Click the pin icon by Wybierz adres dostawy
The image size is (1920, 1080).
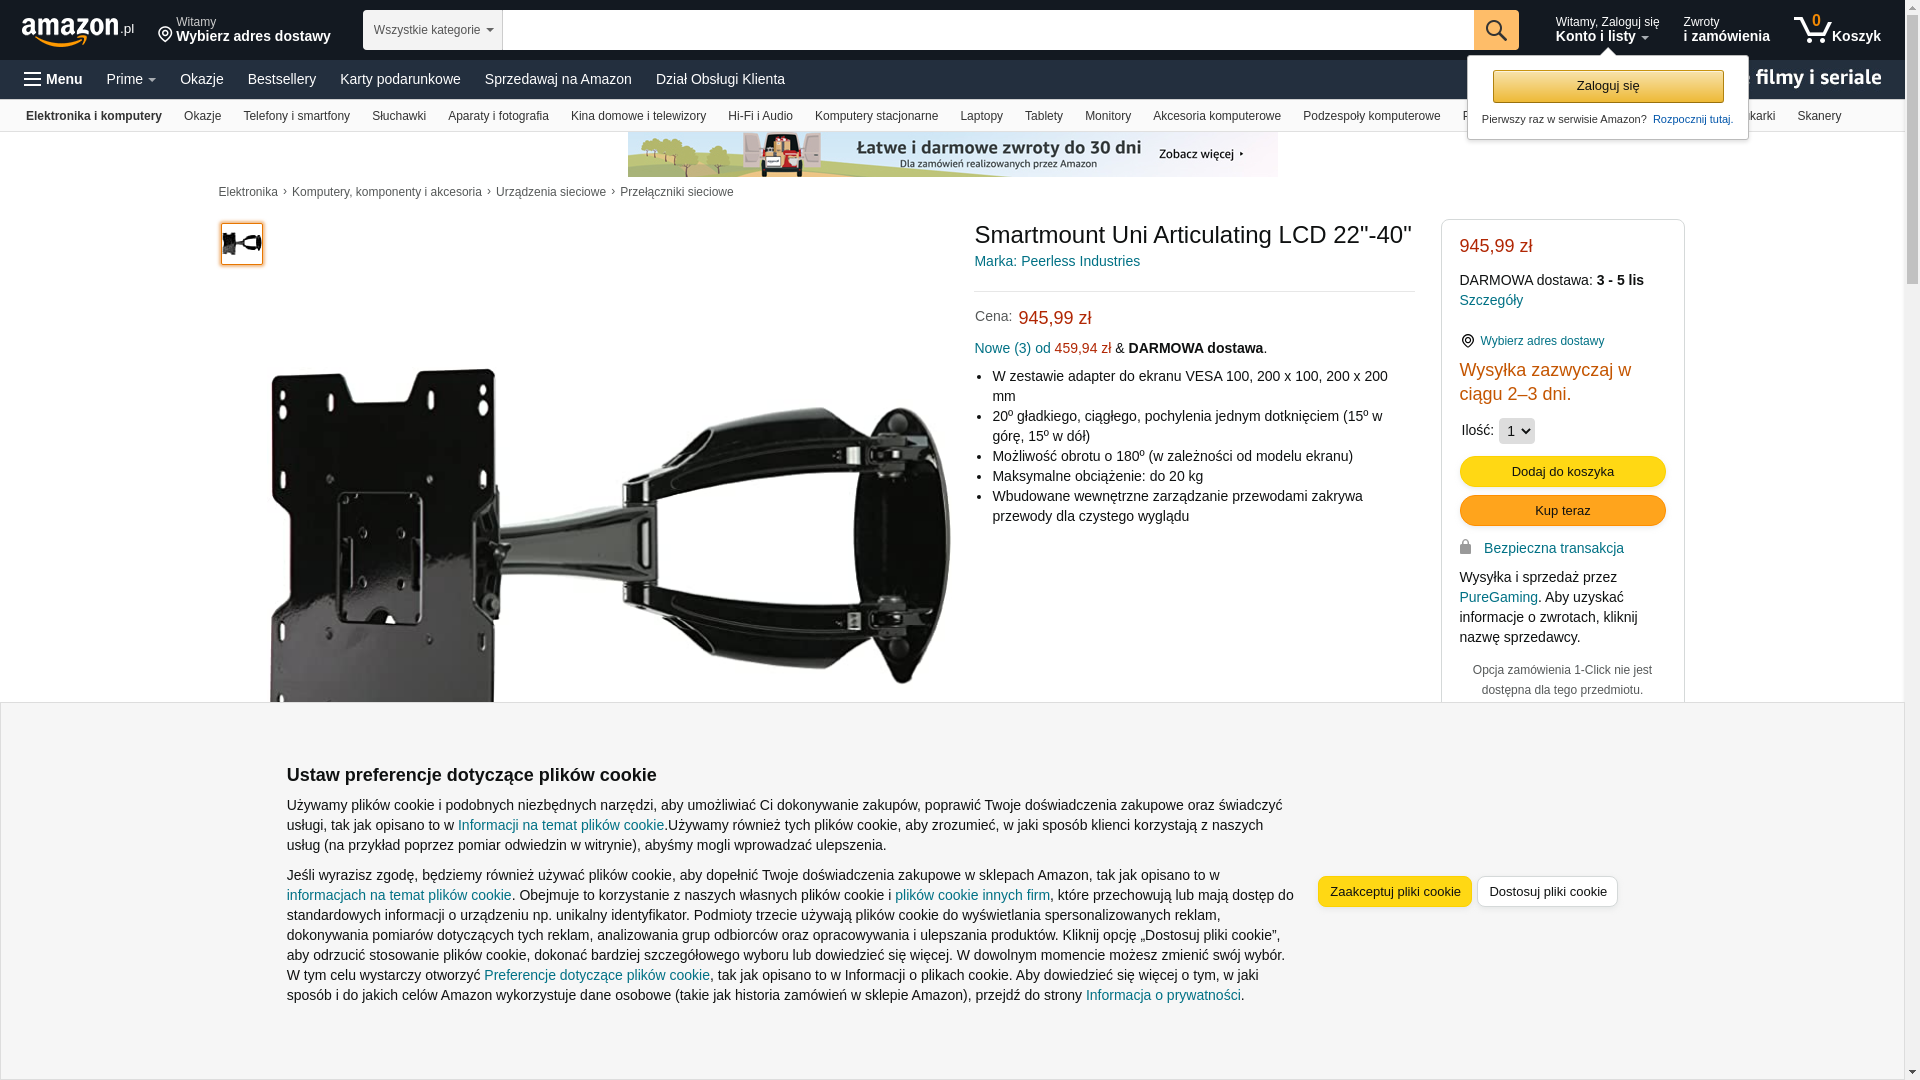(x=1467, y=341)
